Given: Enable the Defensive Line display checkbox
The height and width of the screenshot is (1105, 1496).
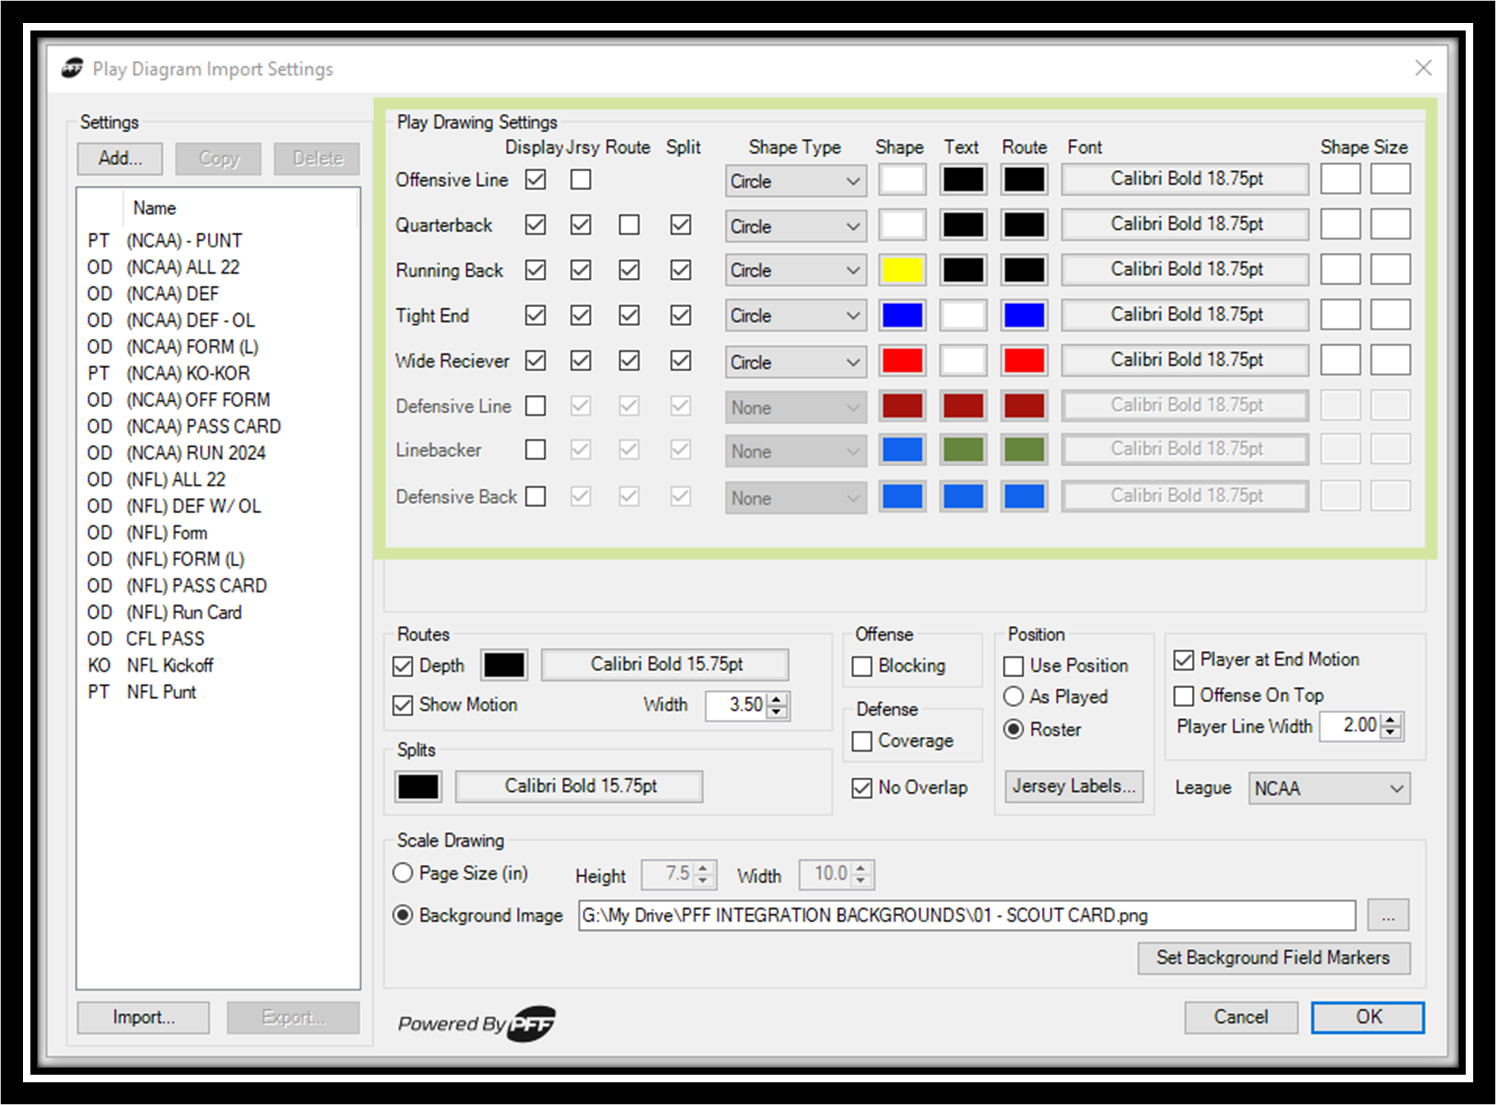Looking at the screenshot, I should (x=536, y=406).
